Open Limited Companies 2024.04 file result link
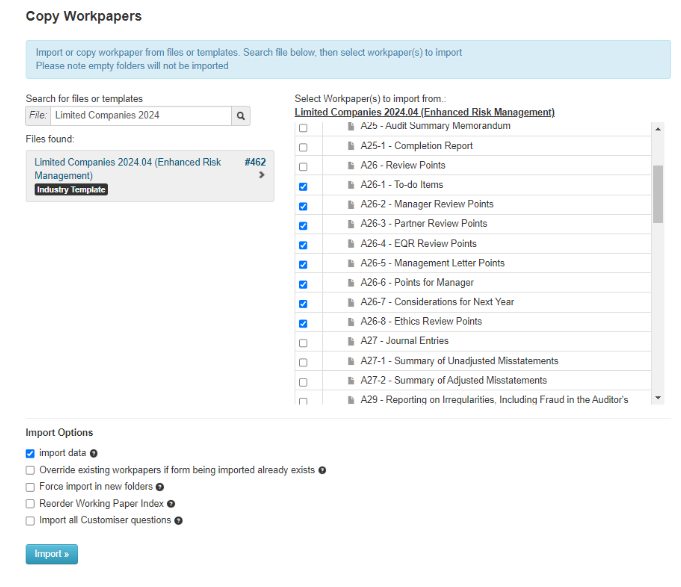Viewport: 681px width, 587px height. pyautogui.click(x=127, y=168)
